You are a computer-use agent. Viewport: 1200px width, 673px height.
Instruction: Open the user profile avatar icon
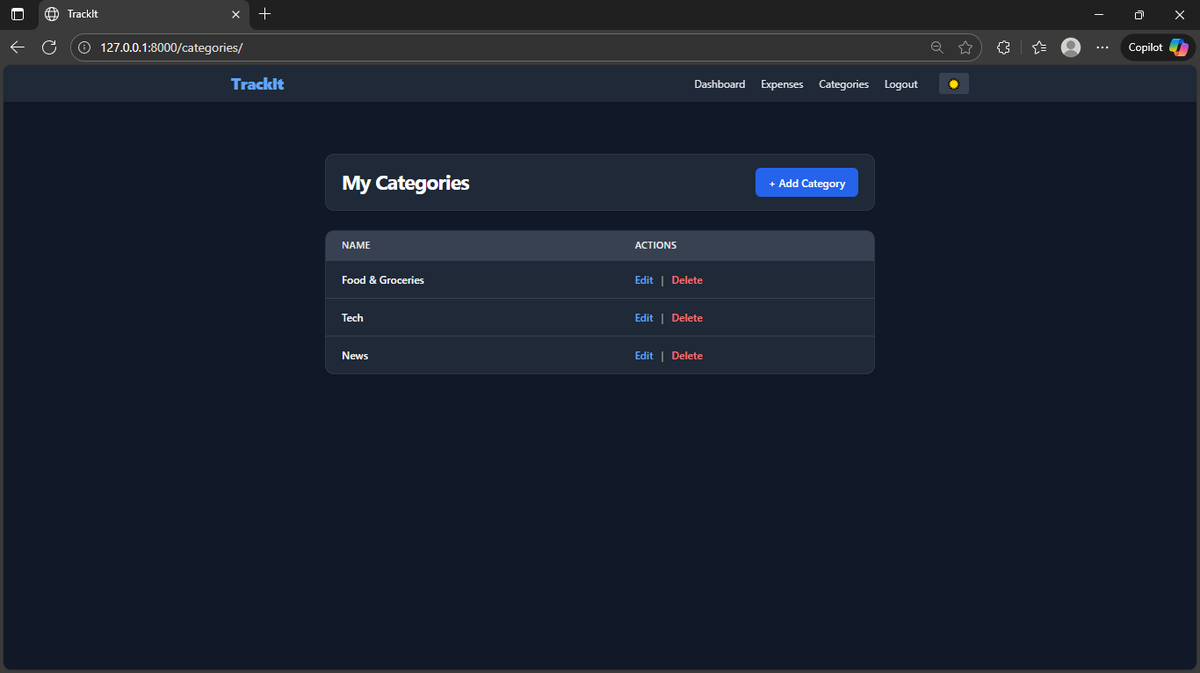[1071, 47]
